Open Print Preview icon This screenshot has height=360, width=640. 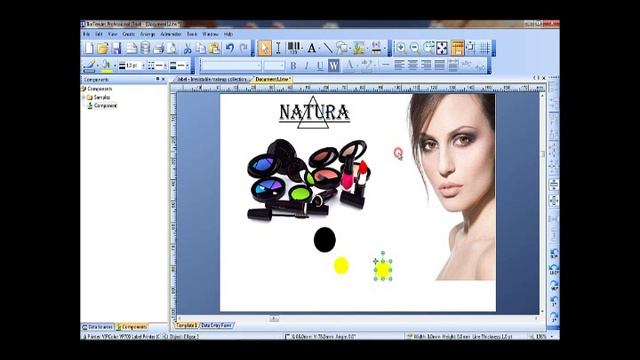point(171,48)
